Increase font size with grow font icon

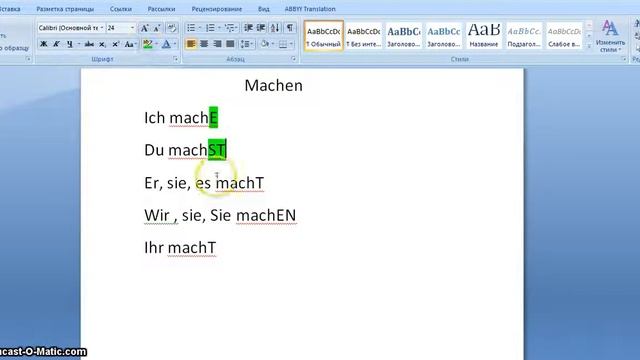pos(144,28)
